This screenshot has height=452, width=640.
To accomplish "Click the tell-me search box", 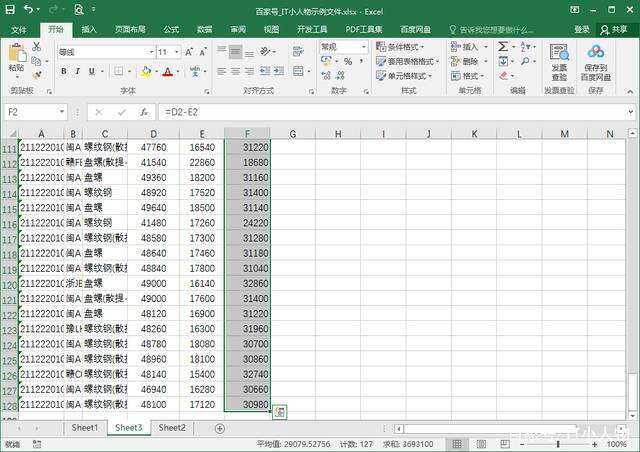I will [x=491, y=29].
